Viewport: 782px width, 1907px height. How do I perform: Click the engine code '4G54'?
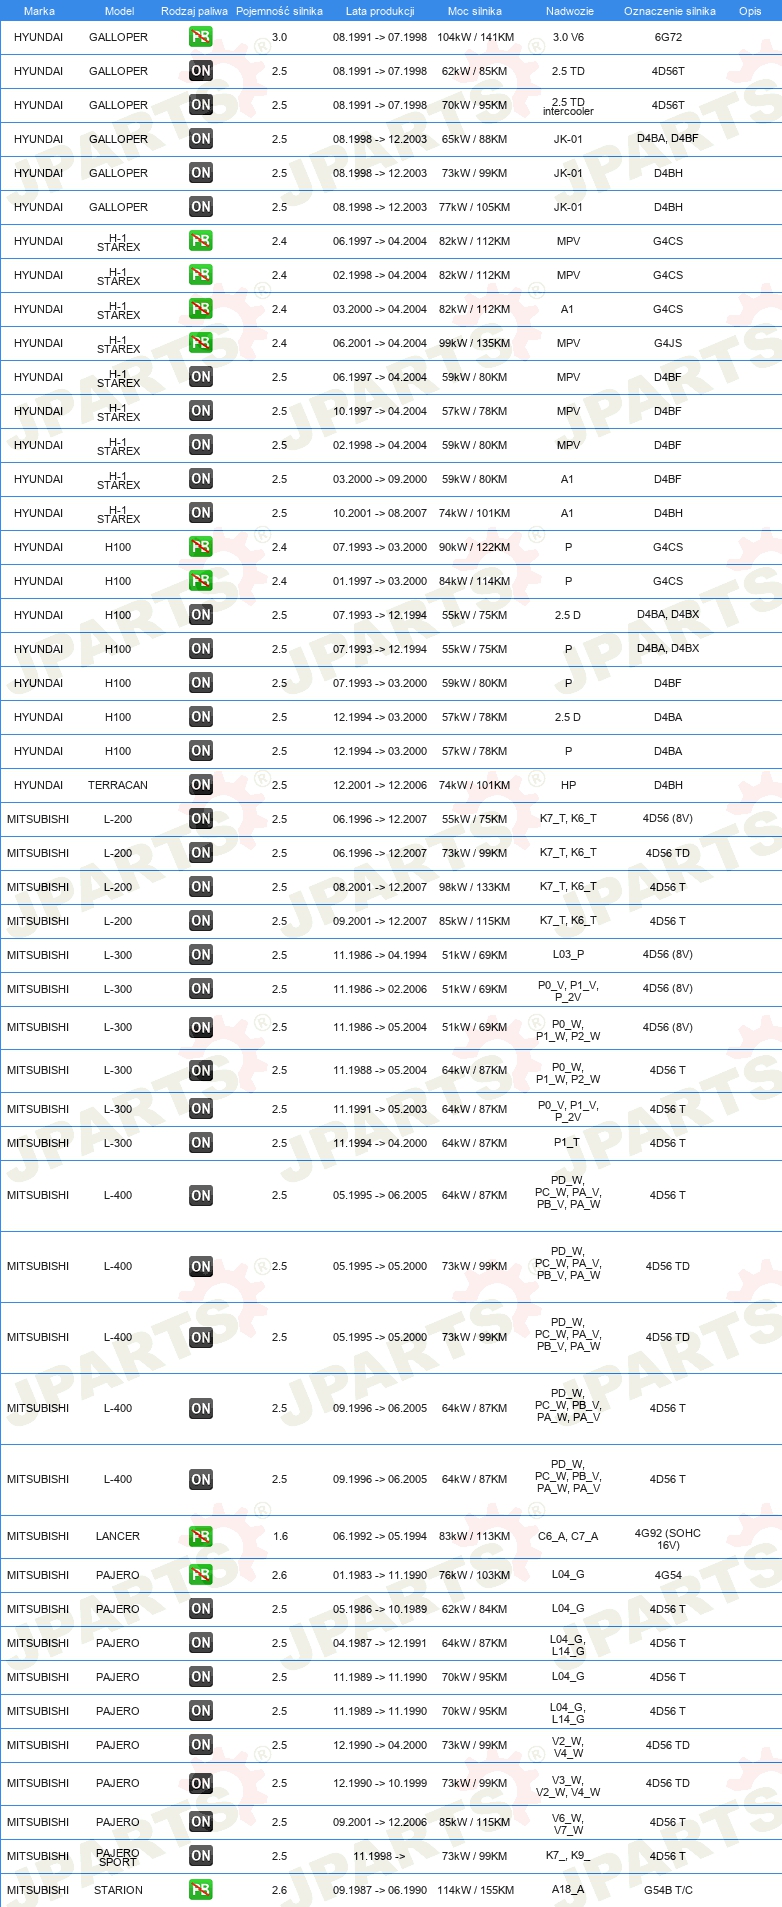[x=668, y=1575]
